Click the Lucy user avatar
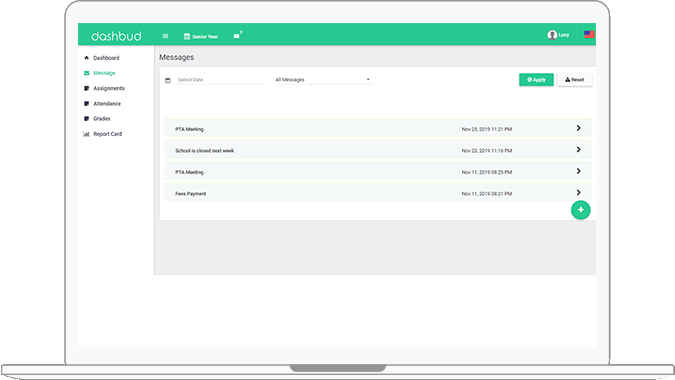The image size is (675, 380). coord(552,35)
